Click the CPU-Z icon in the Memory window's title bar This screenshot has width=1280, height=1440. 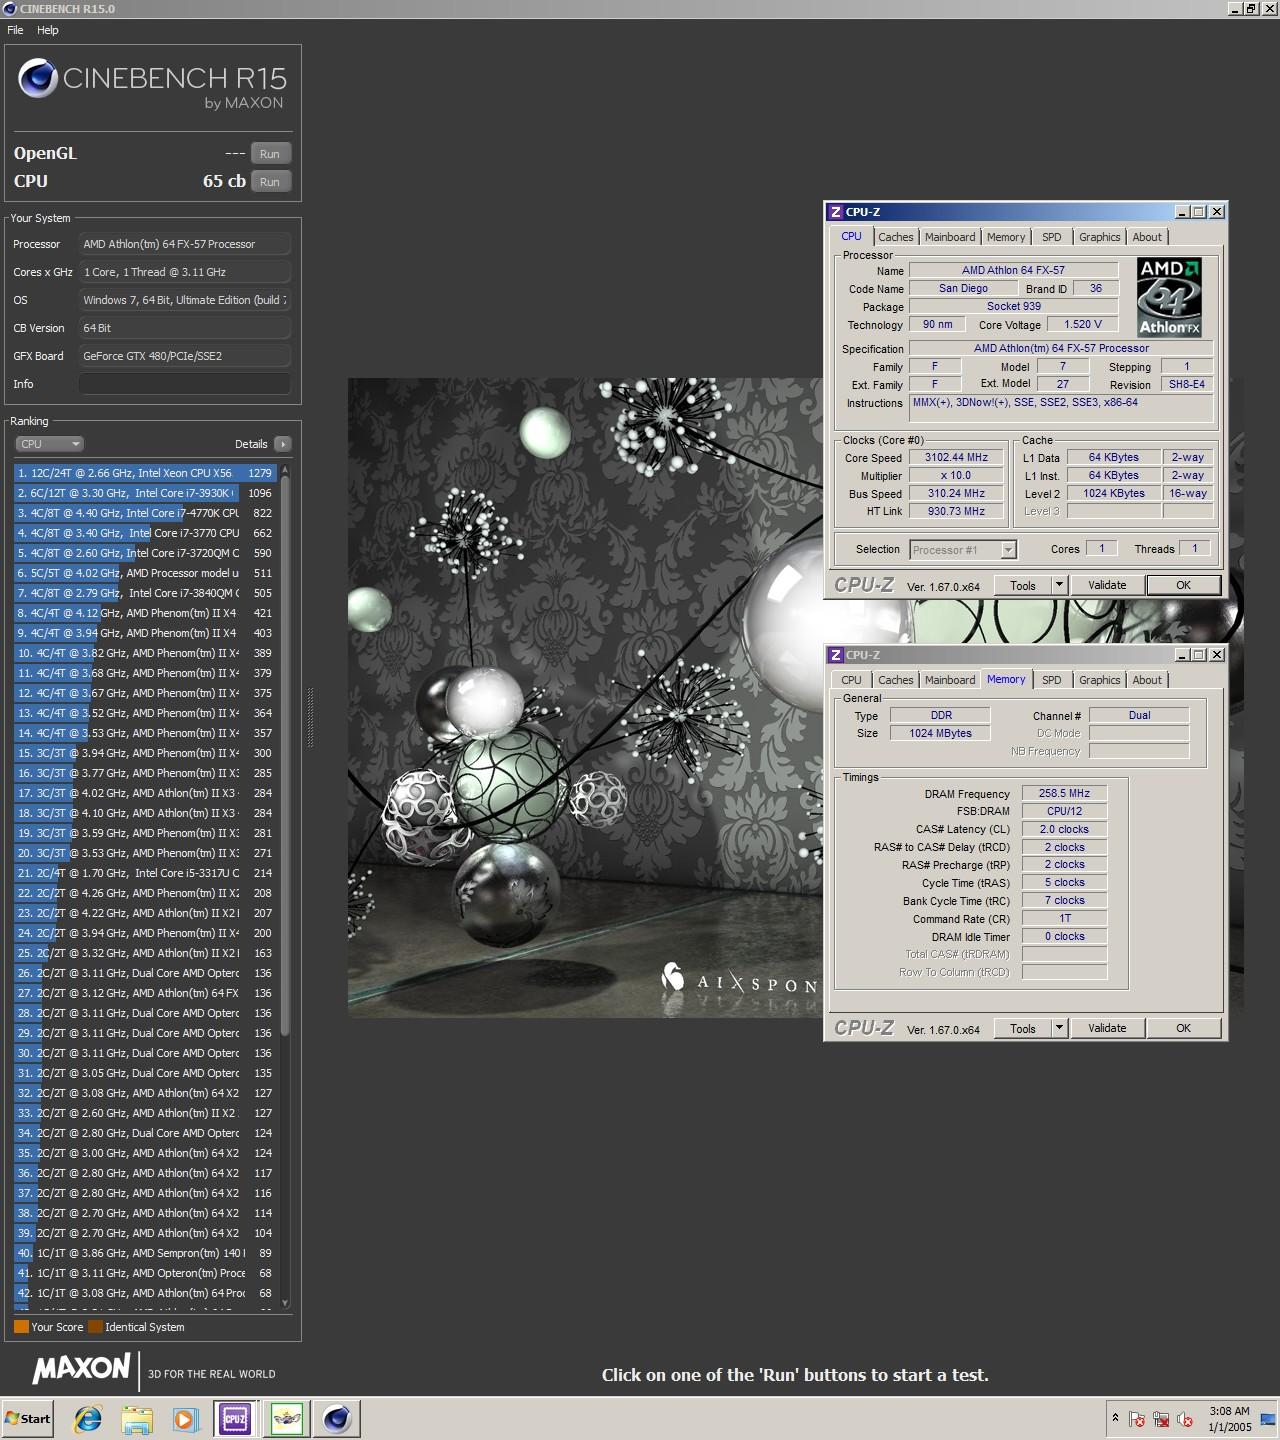[x=836, y=655]
